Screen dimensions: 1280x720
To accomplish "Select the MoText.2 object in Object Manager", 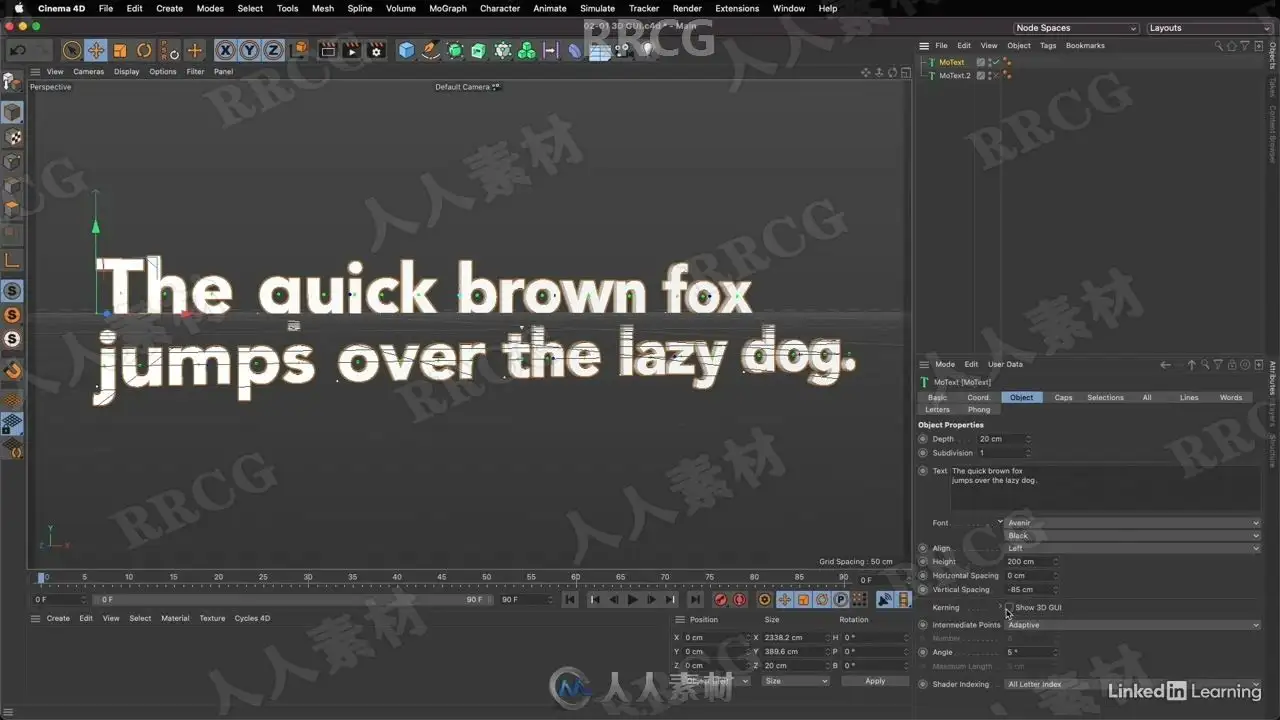I will (954, 76).
